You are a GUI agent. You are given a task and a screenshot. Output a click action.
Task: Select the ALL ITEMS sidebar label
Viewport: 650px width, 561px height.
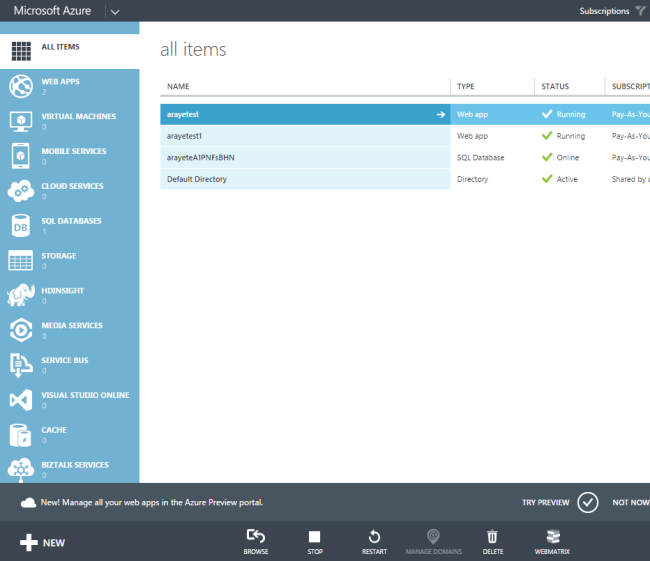[61, 47]
